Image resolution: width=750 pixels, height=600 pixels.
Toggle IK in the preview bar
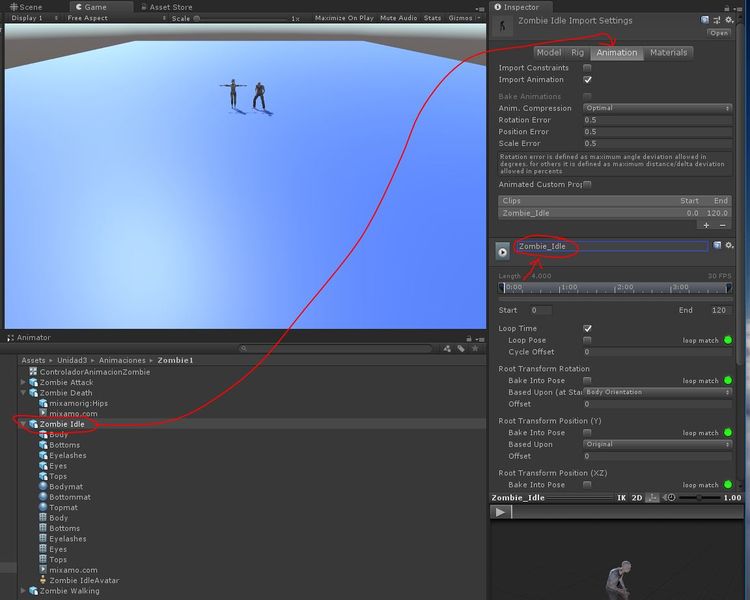tap(621, 498)
